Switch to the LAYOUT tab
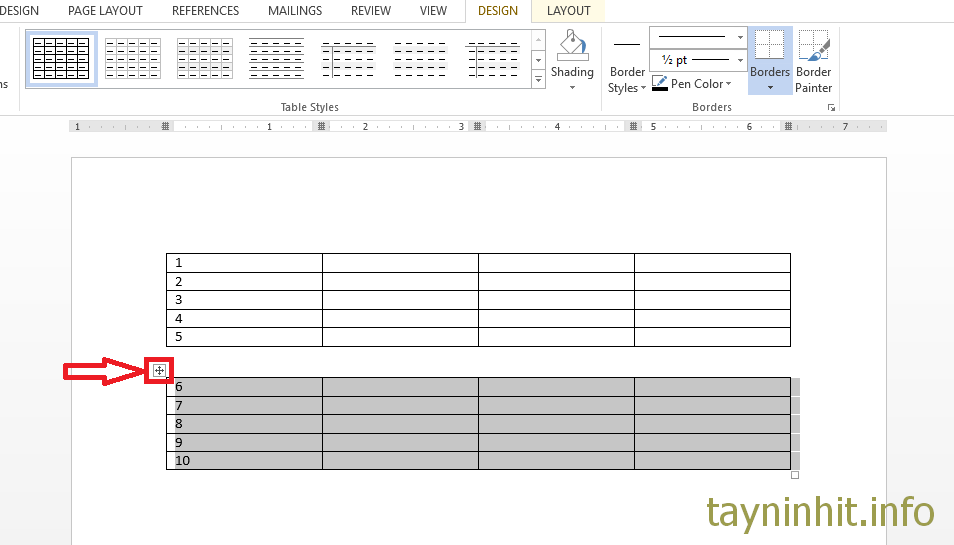The height and width of the screenshot is (545, 954). (x=568, y=11)
